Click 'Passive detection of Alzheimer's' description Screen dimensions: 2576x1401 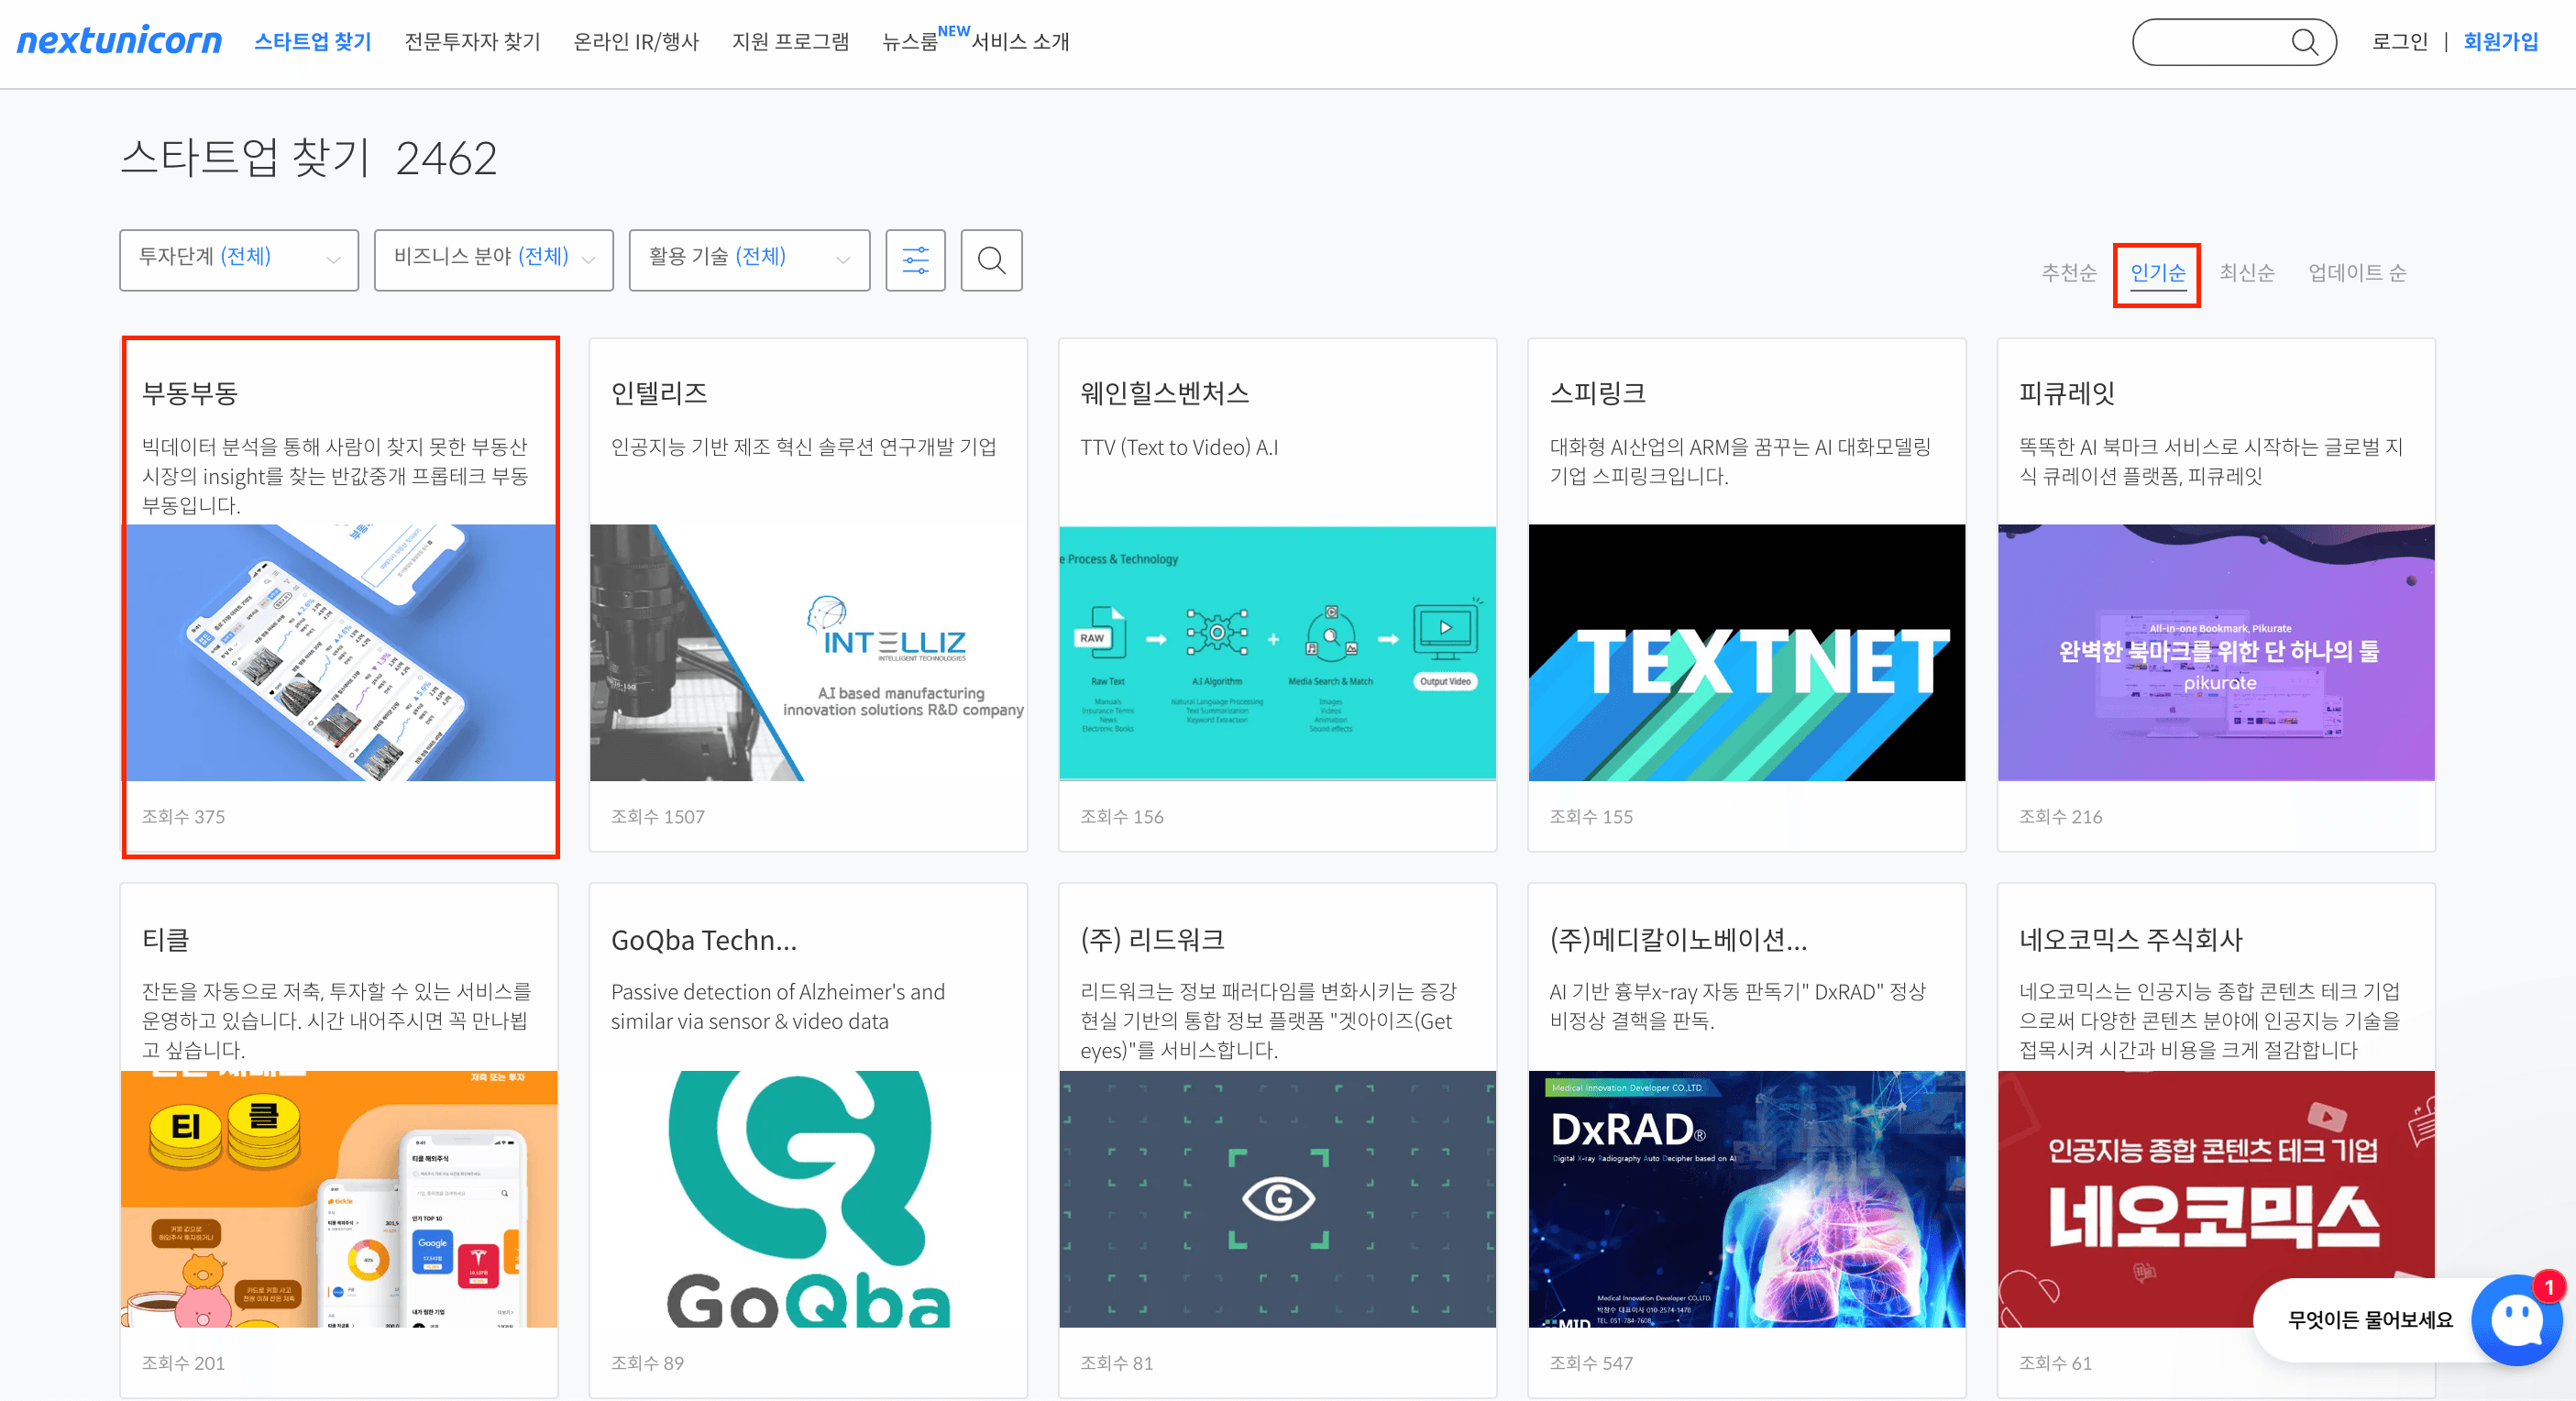coord(778,1006)
